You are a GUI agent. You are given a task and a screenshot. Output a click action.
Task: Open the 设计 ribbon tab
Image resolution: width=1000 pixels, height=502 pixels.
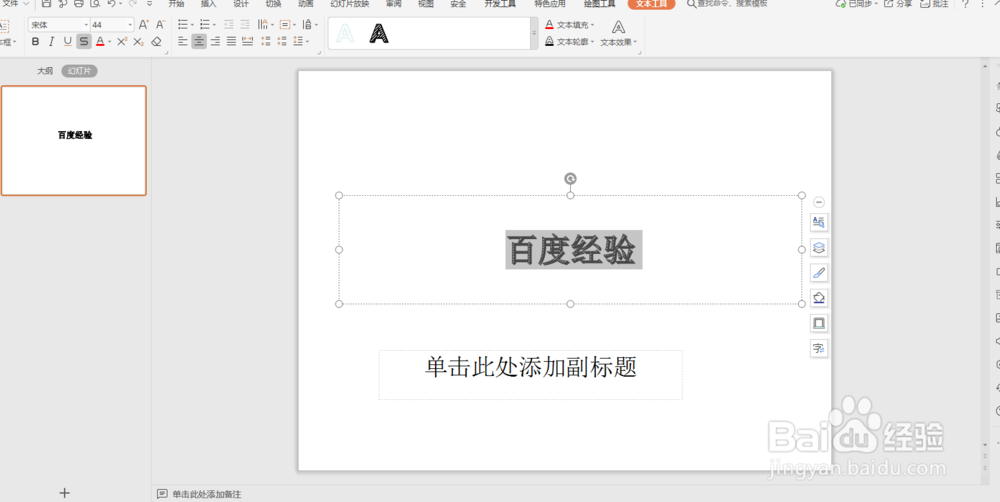pyautogui.click(x=241, y=4)
